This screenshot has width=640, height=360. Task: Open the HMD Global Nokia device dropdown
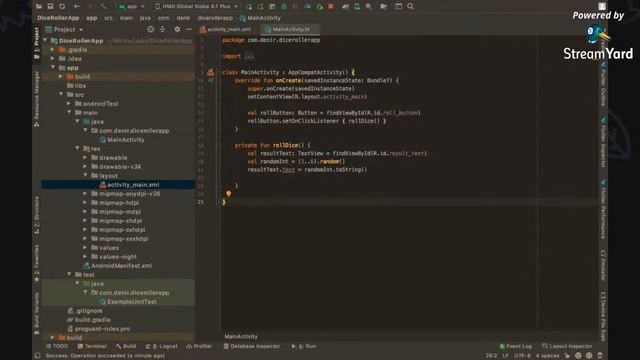point(196,7)
